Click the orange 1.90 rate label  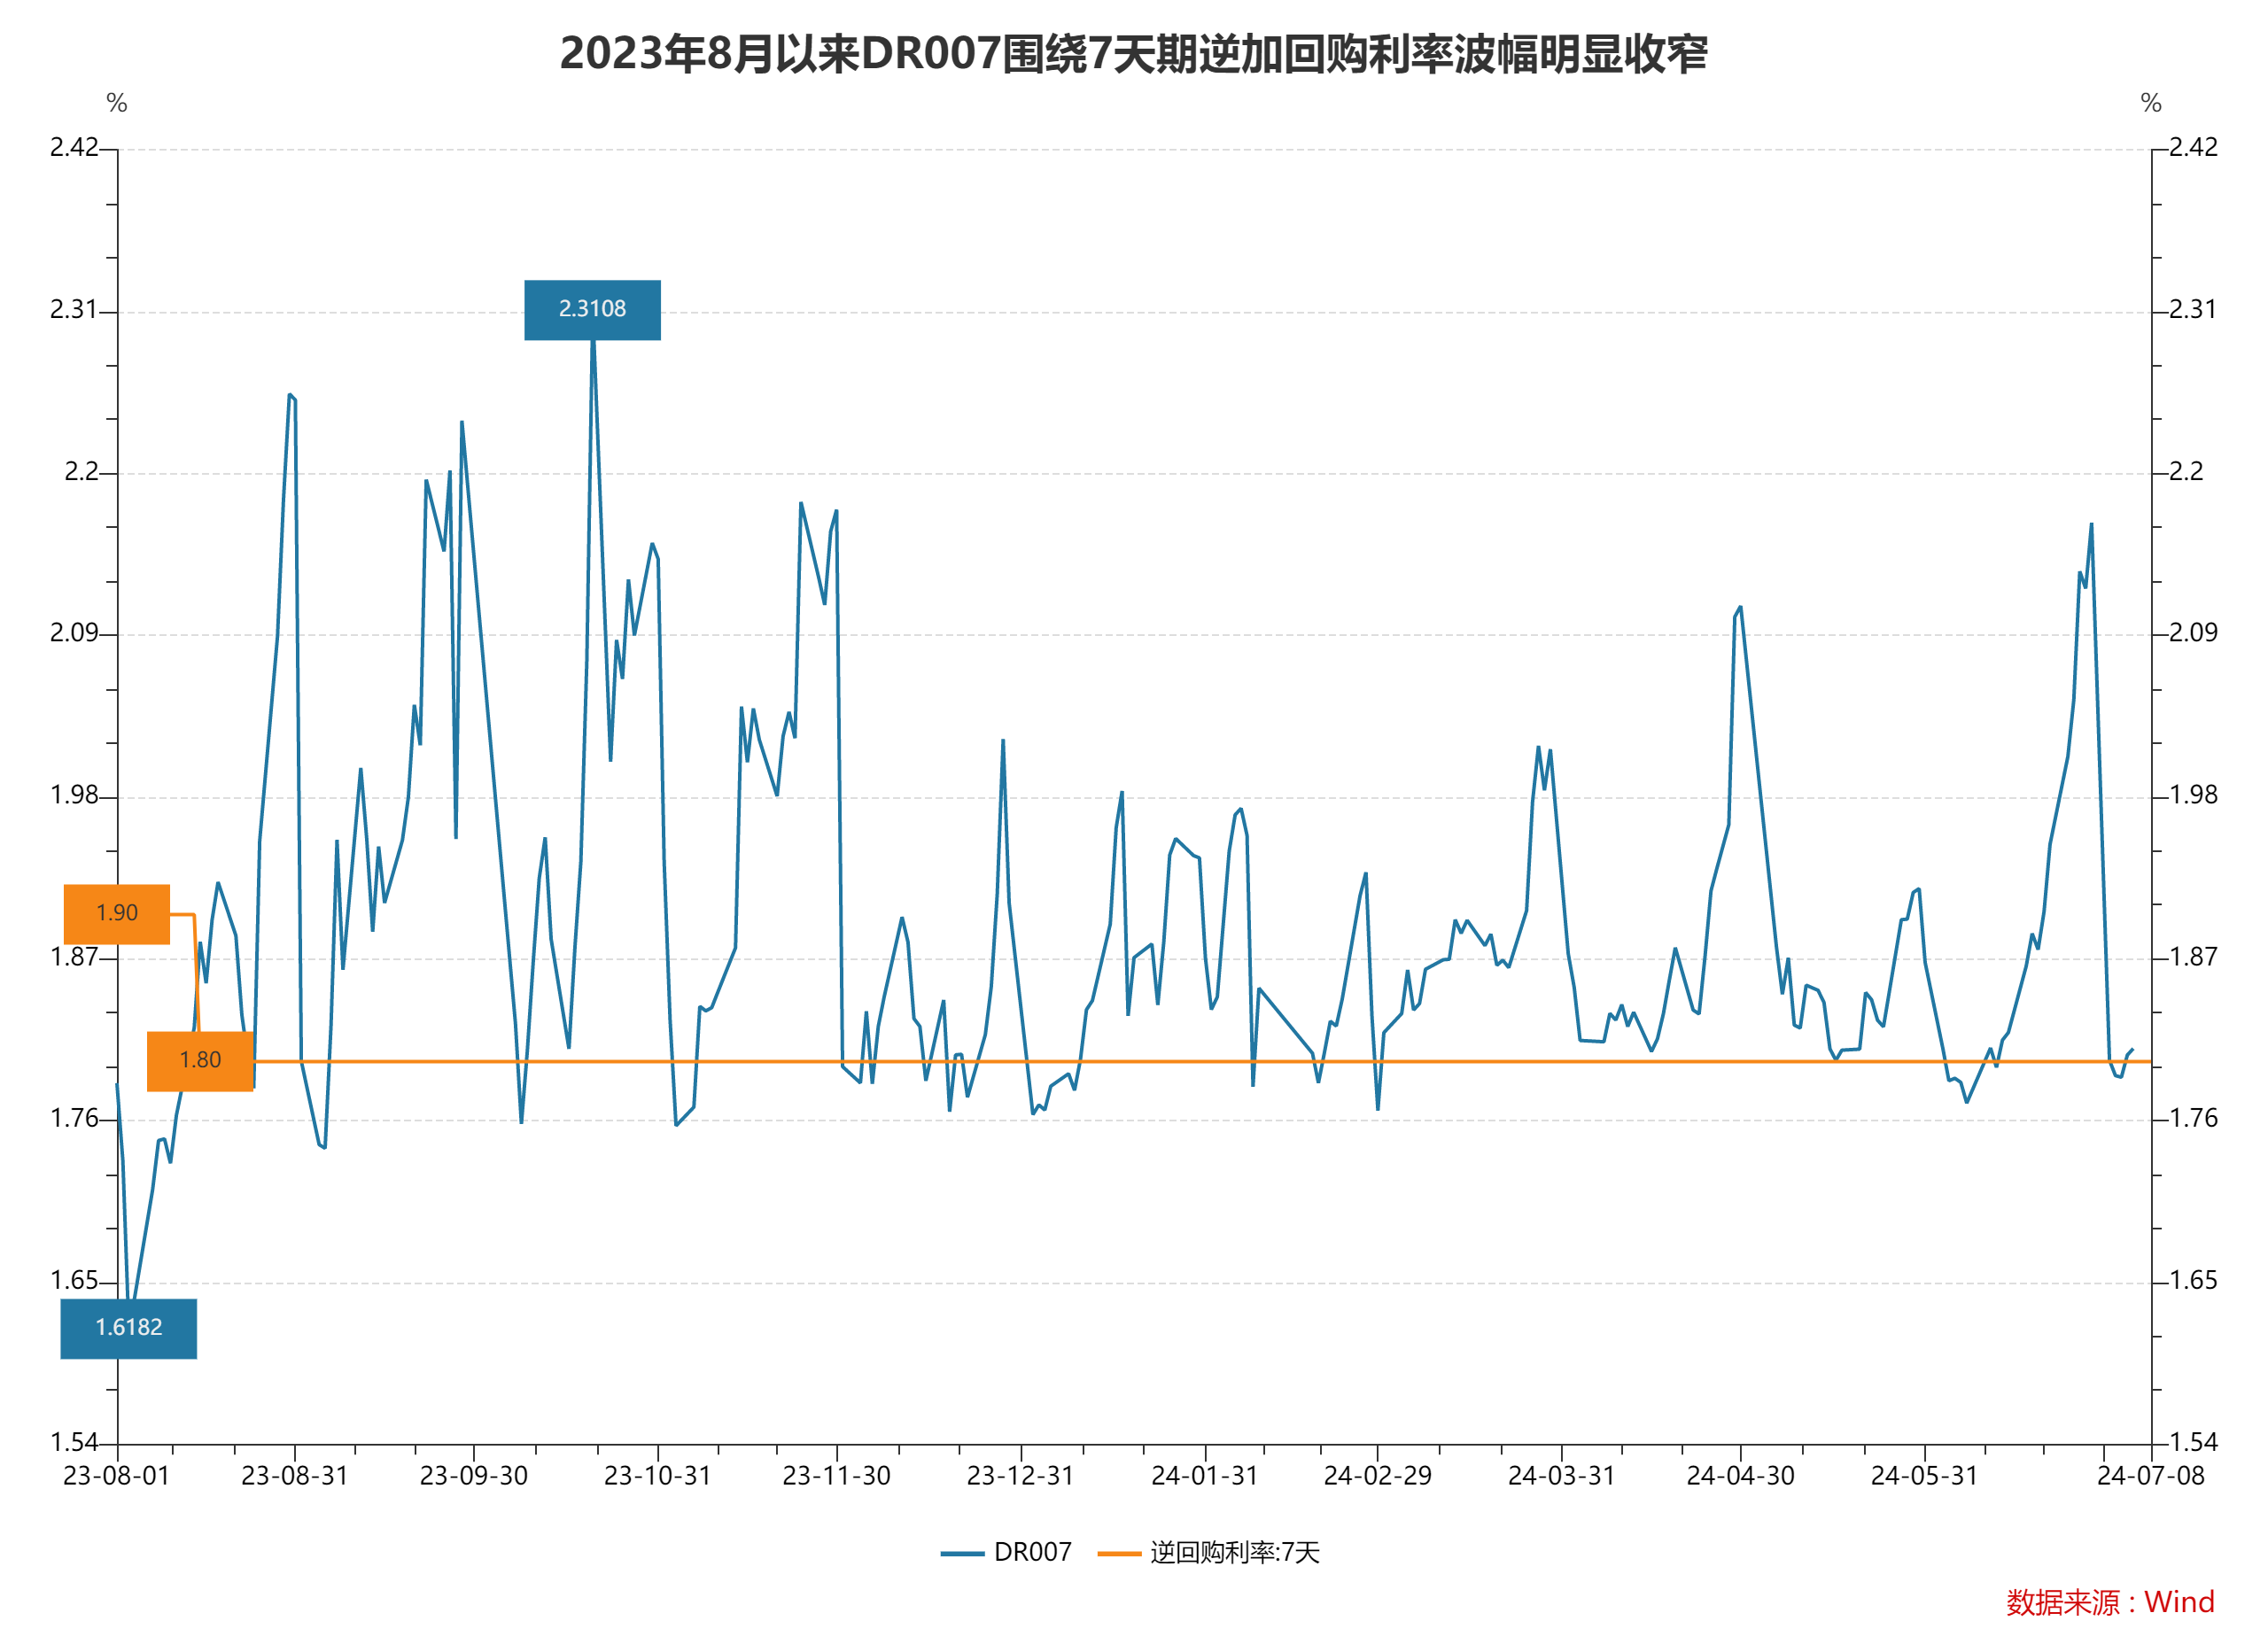pos(116,914)
